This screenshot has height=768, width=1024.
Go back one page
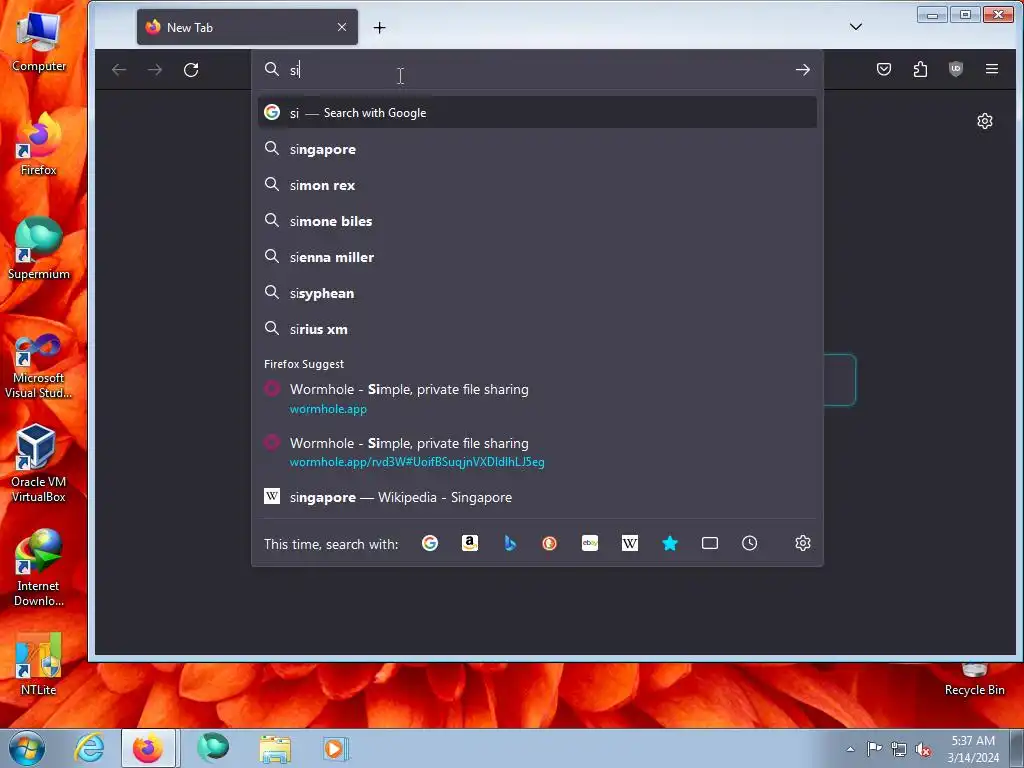point(119,70)
